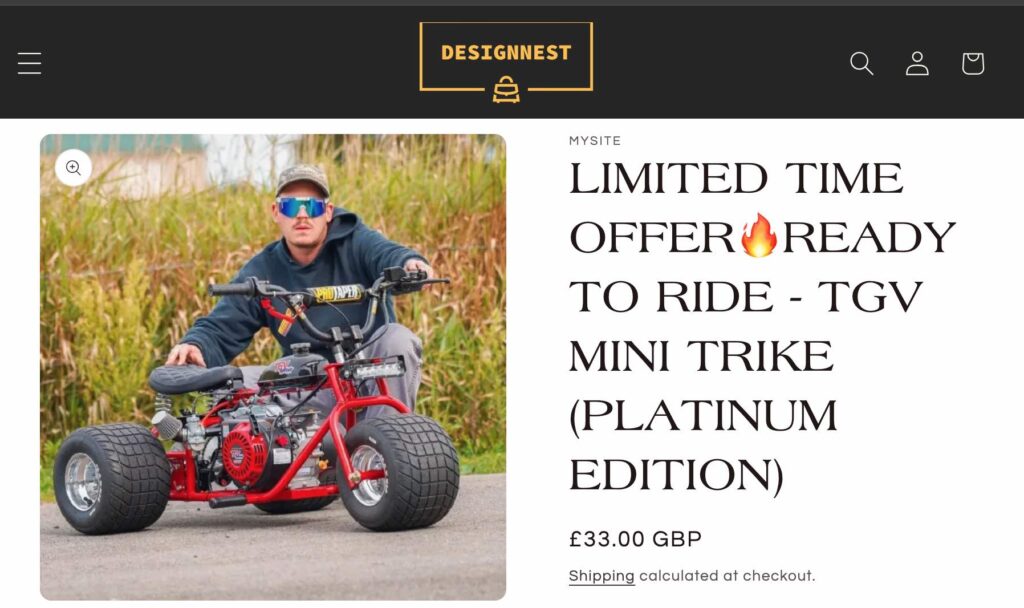View the shopping cart
The height and width of the screenshot is (608, 1024).
click(x=972, y=63)
